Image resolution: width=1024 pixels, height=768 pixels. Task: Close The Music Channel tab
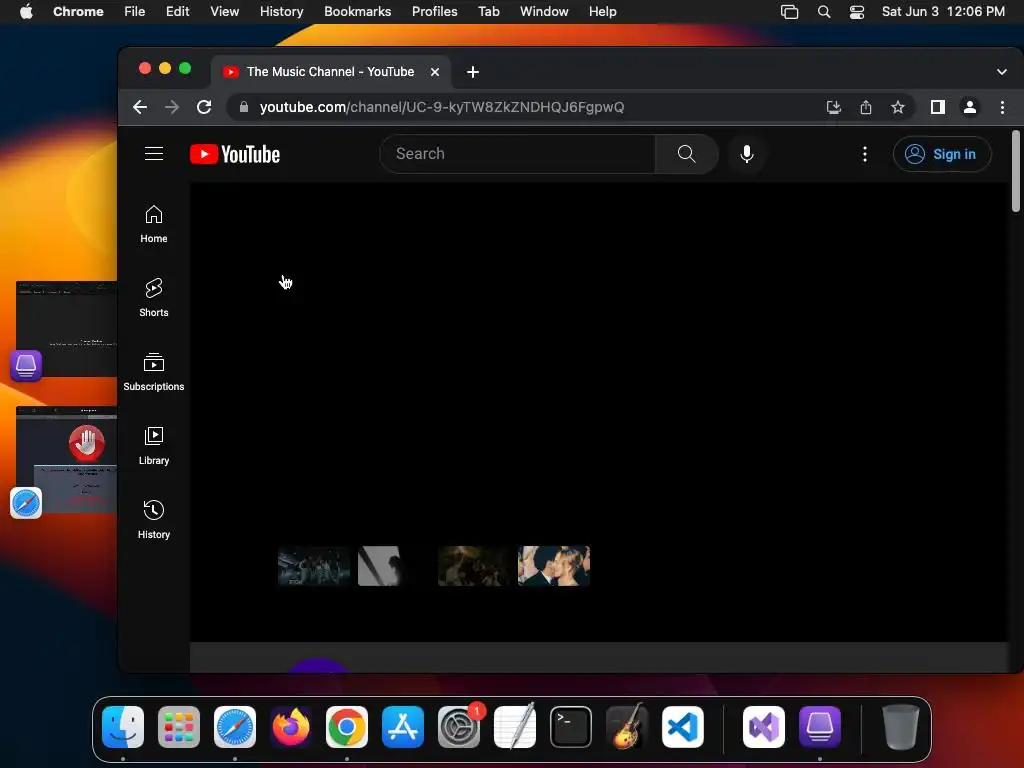point(435,72)
